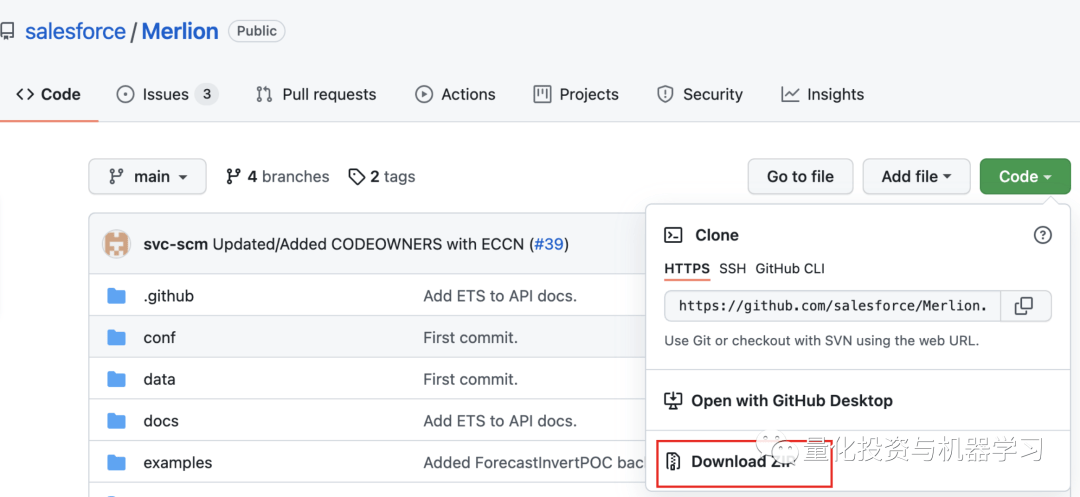Open the Actions tab

455,94
